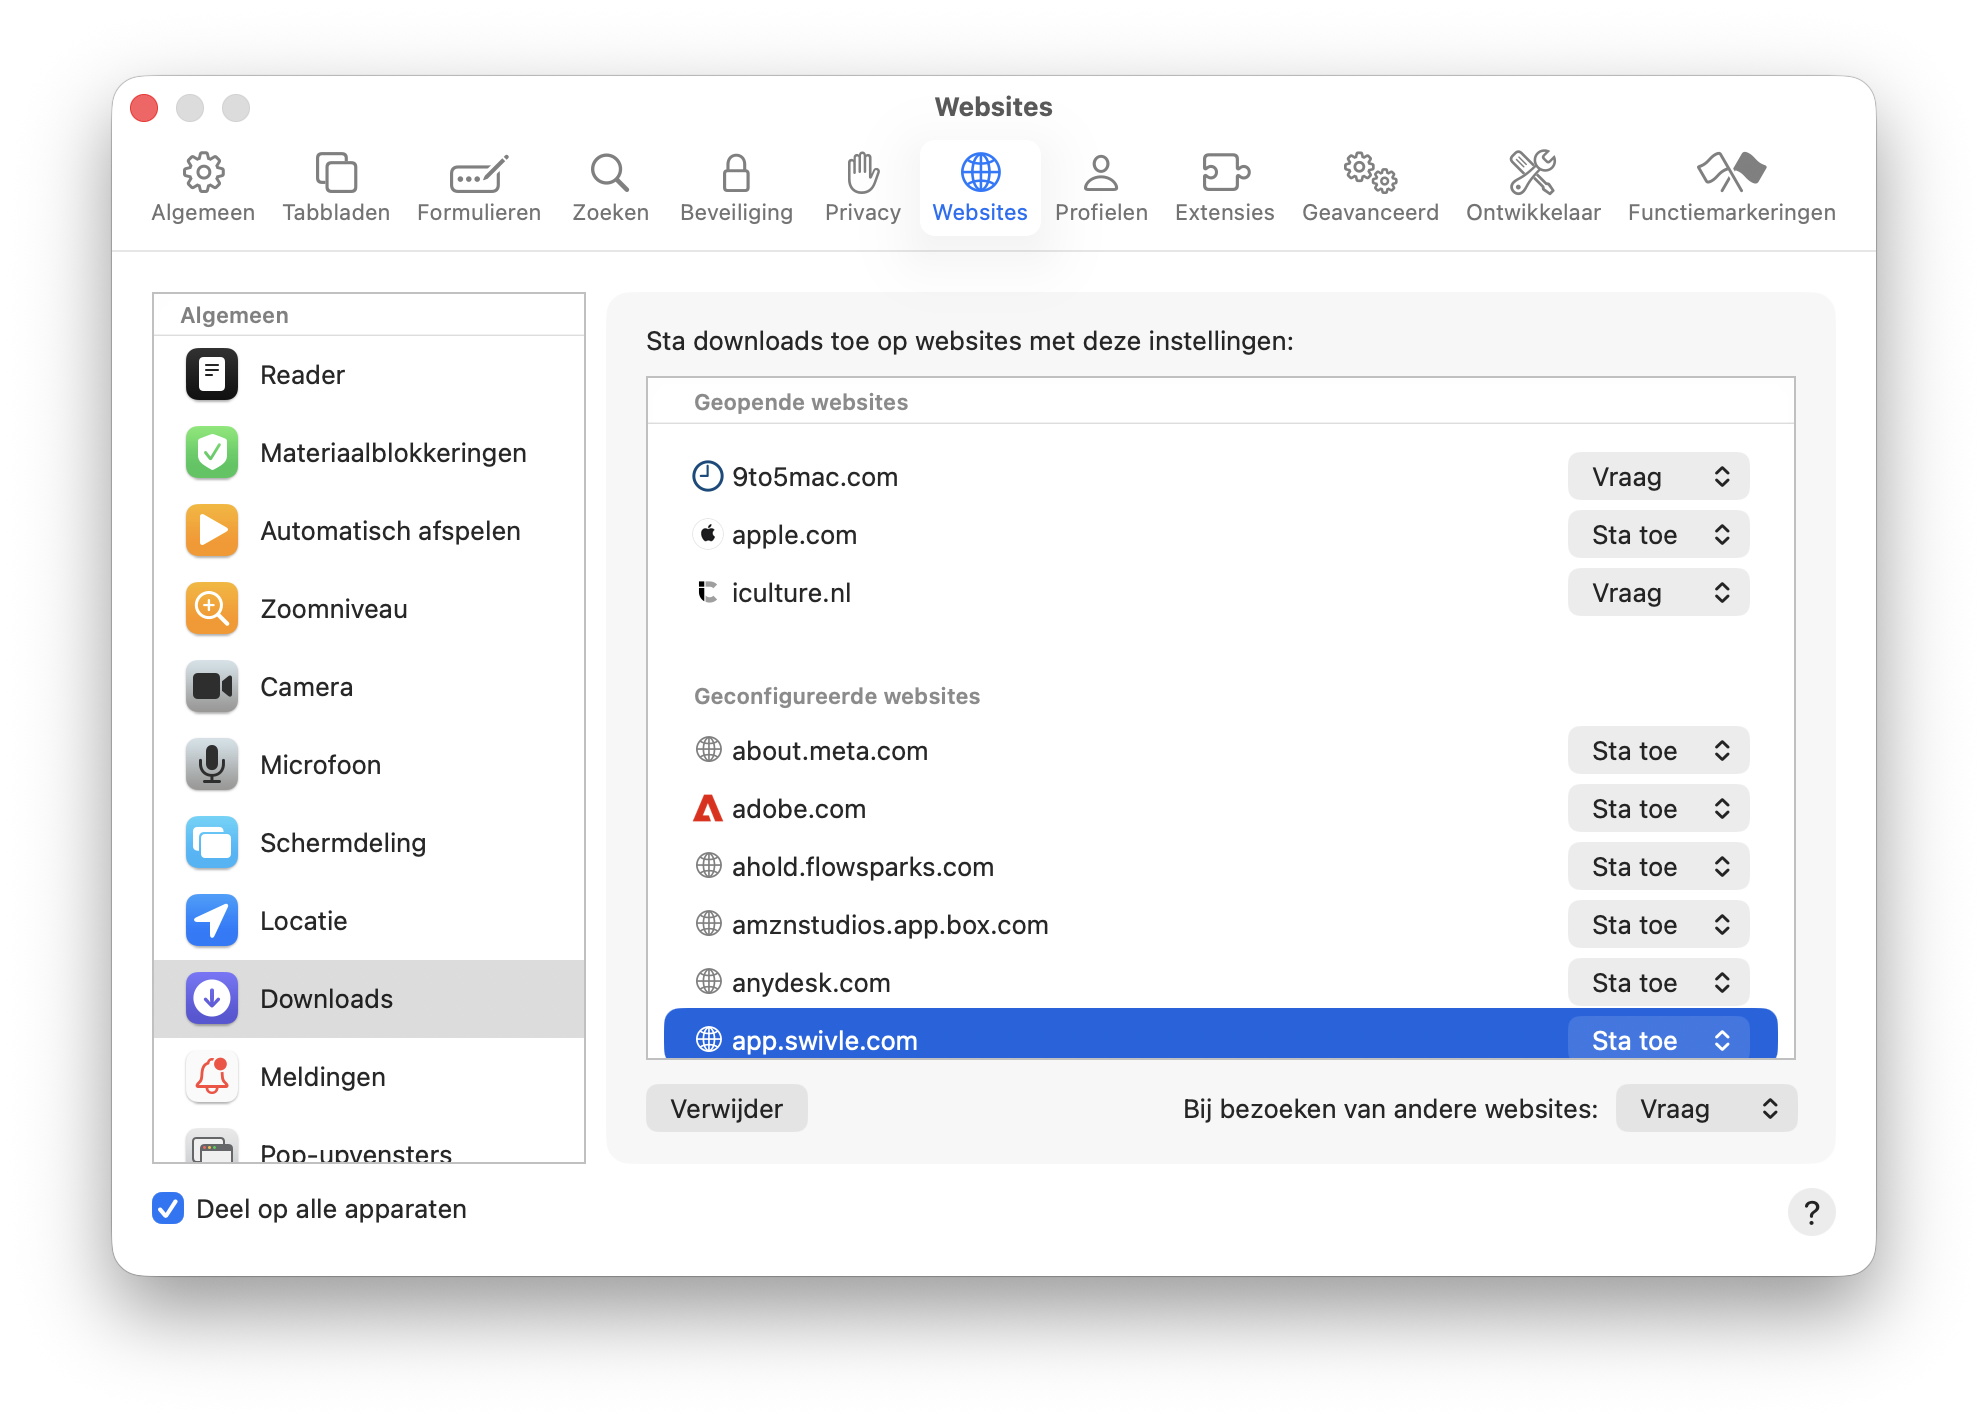The width and height of the screenshot is (1988, 1424).
Task: Select Materiaalblokkeringen label in the sidebar
Action: tap(393, 453)
